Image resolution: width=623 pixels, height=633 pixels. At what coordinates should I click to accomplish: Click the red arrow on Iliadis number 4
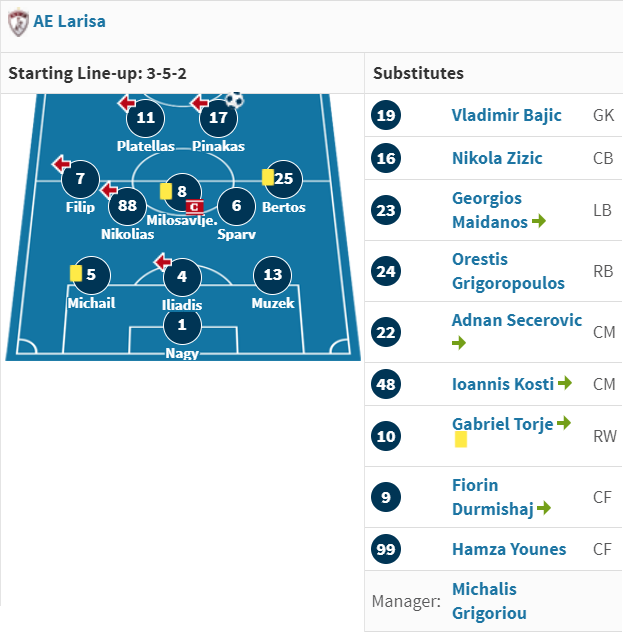[163, 262]
